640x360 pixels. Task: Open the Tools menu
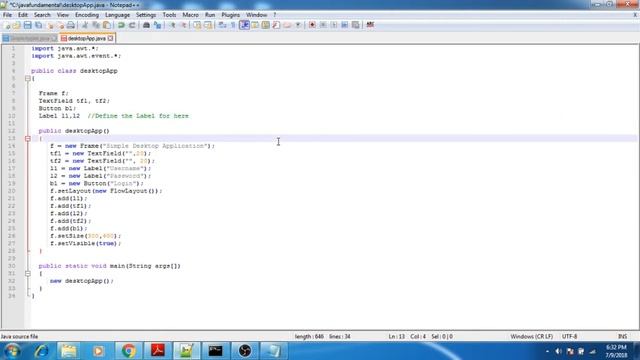tap(169, 15)
